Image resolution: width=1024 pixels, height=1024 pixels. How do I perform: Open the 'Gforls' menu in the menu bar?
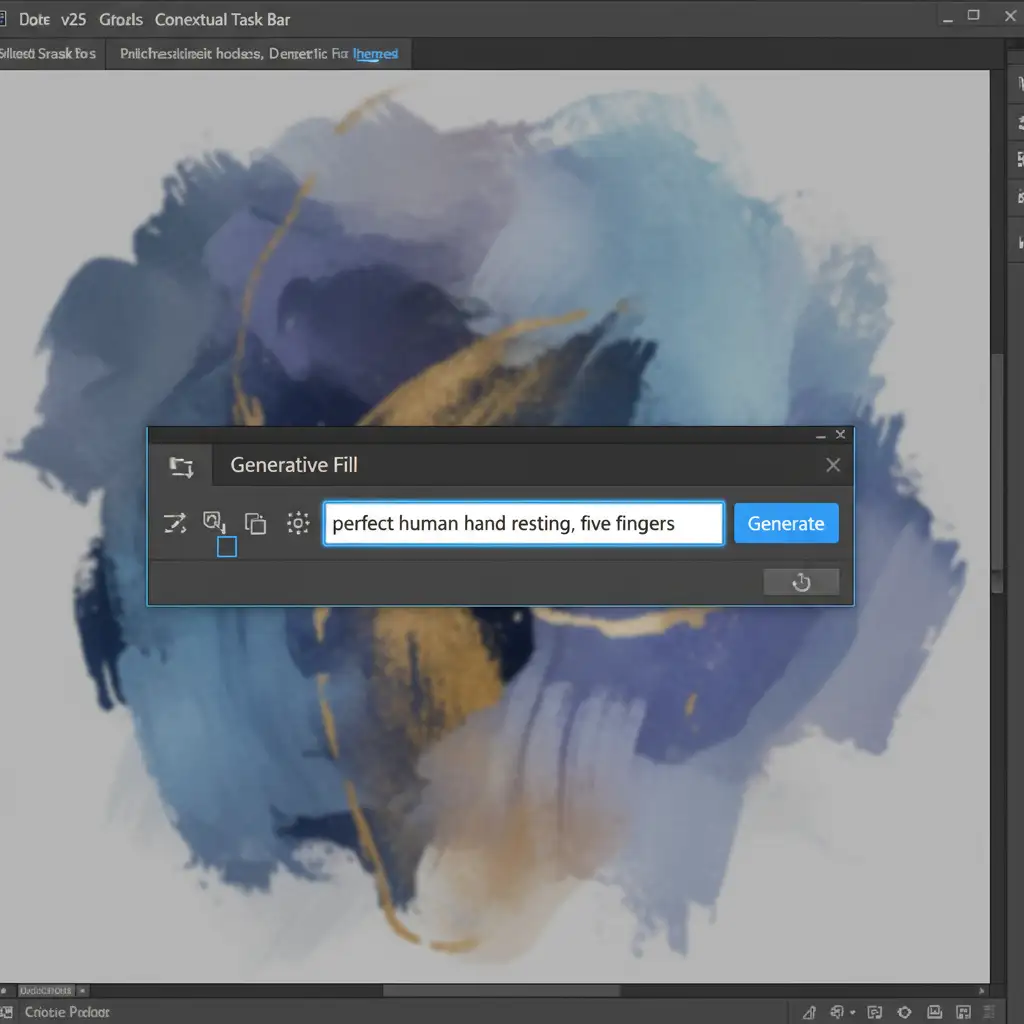[x=120, y=19]
